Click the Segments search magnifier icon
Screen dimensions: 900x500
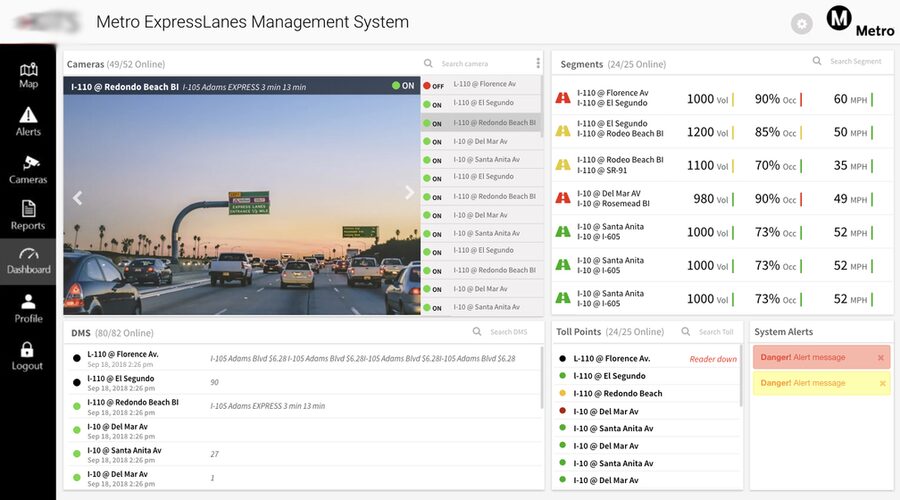(x=817, y=61)
